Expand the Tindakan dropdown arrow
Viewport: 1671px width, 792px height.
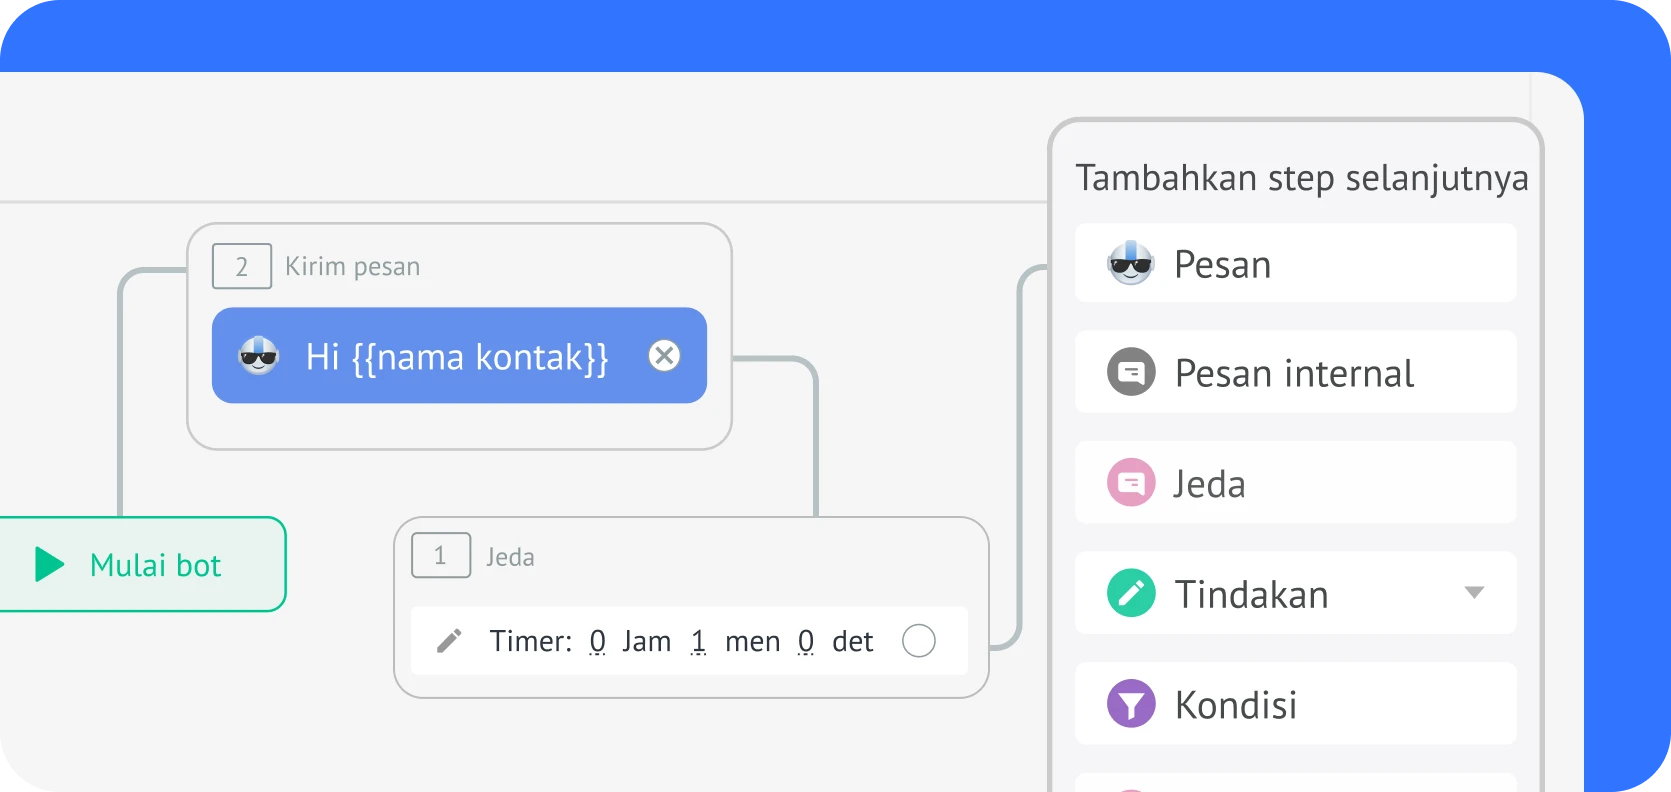(x=1473, y=593)
